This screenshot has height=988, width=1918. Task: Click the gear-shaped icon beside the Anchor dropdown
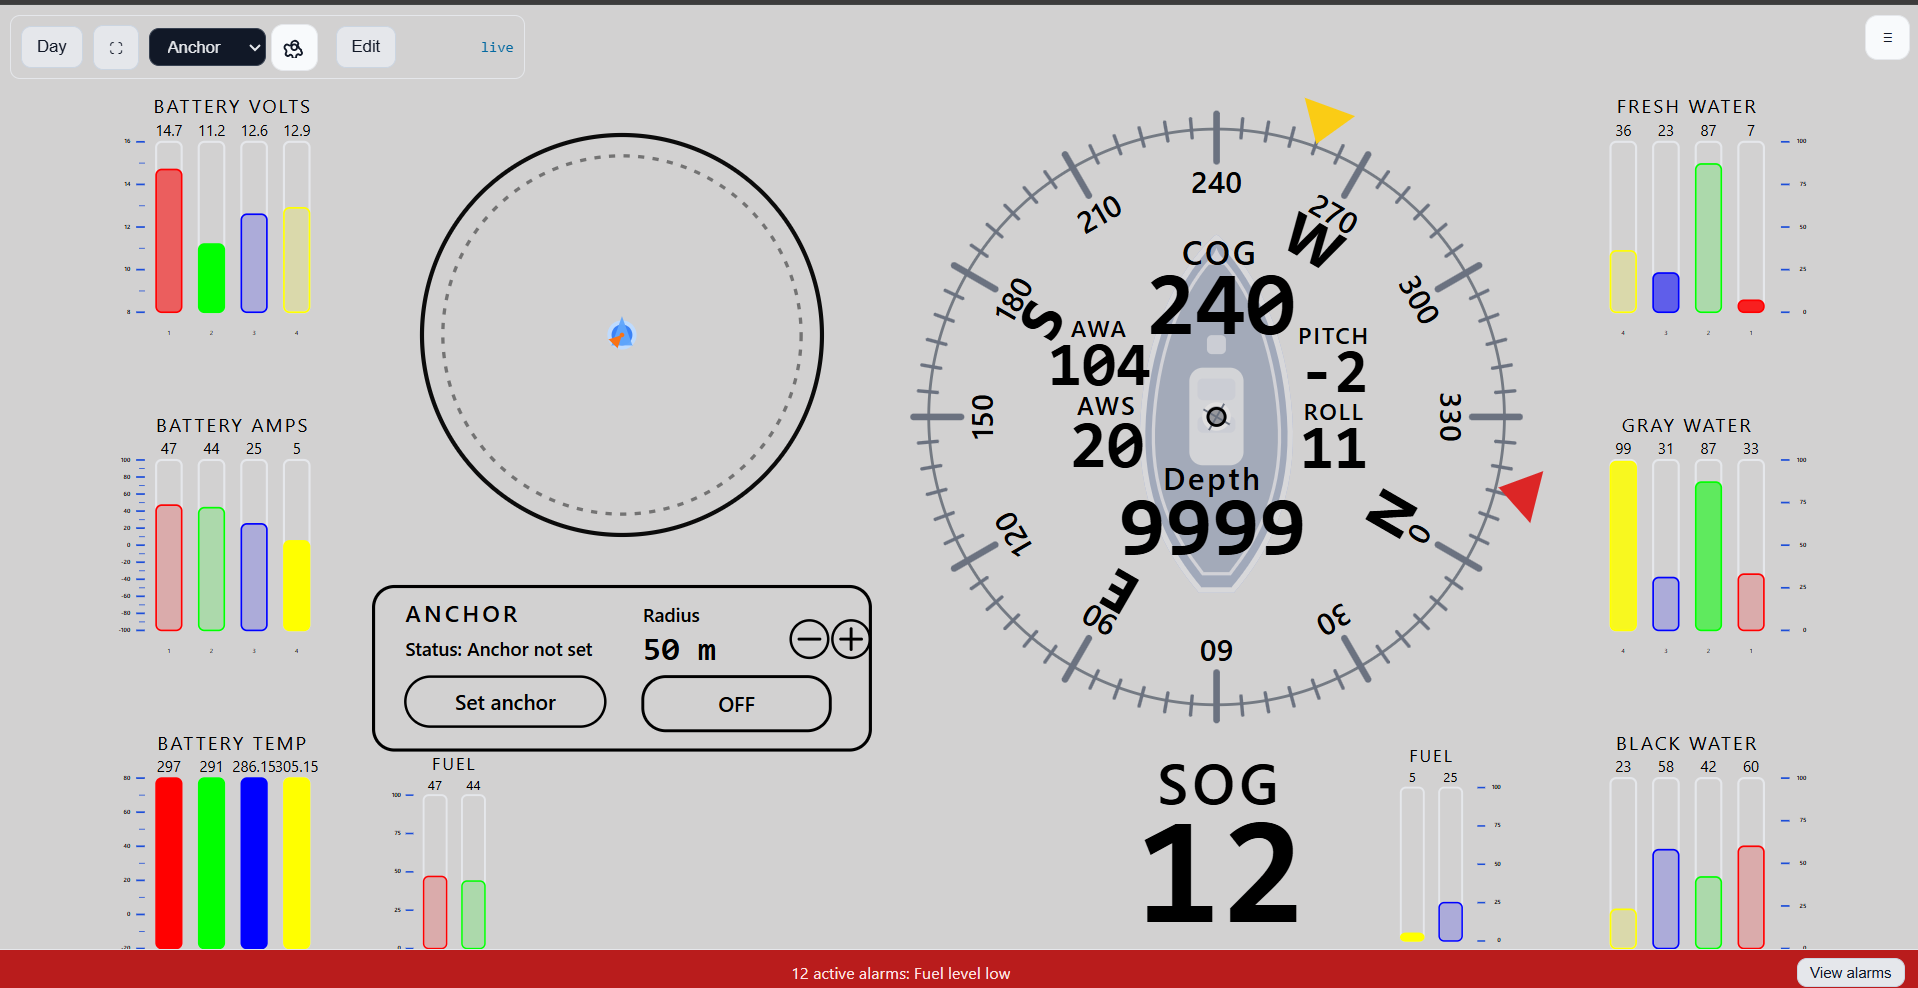coord(293,48)
